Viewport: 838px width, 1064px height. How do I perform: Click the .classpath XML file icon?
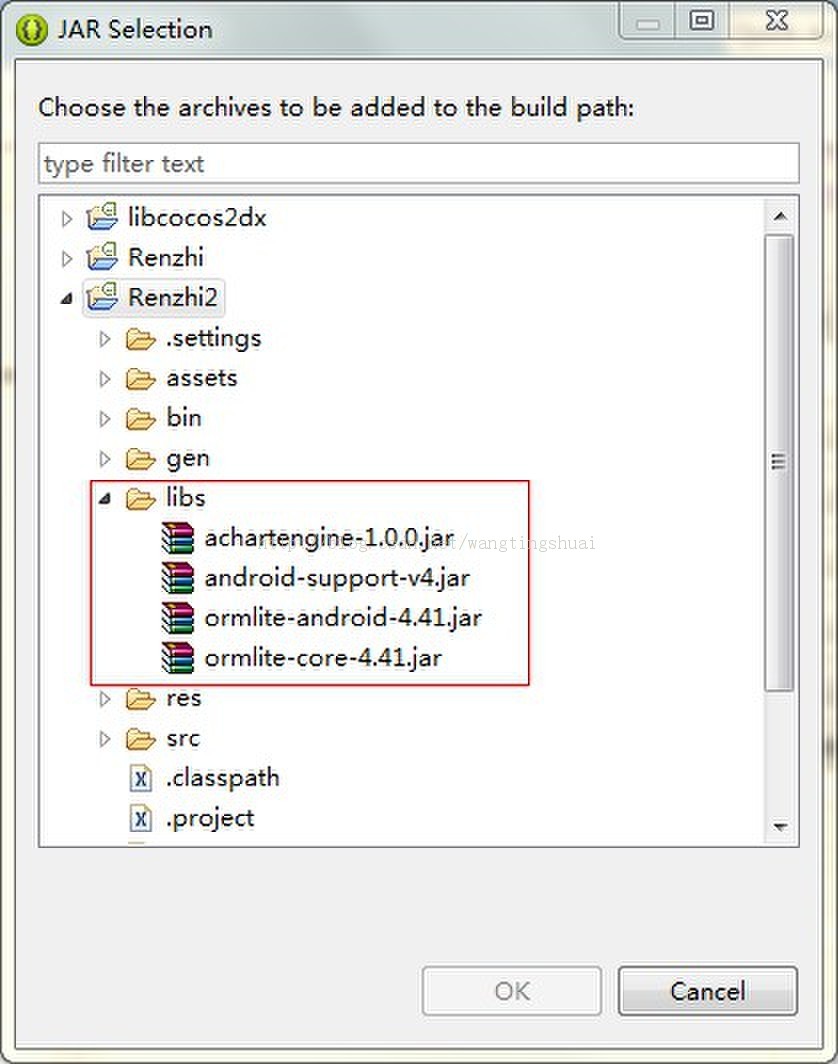(x=140, y=778)
